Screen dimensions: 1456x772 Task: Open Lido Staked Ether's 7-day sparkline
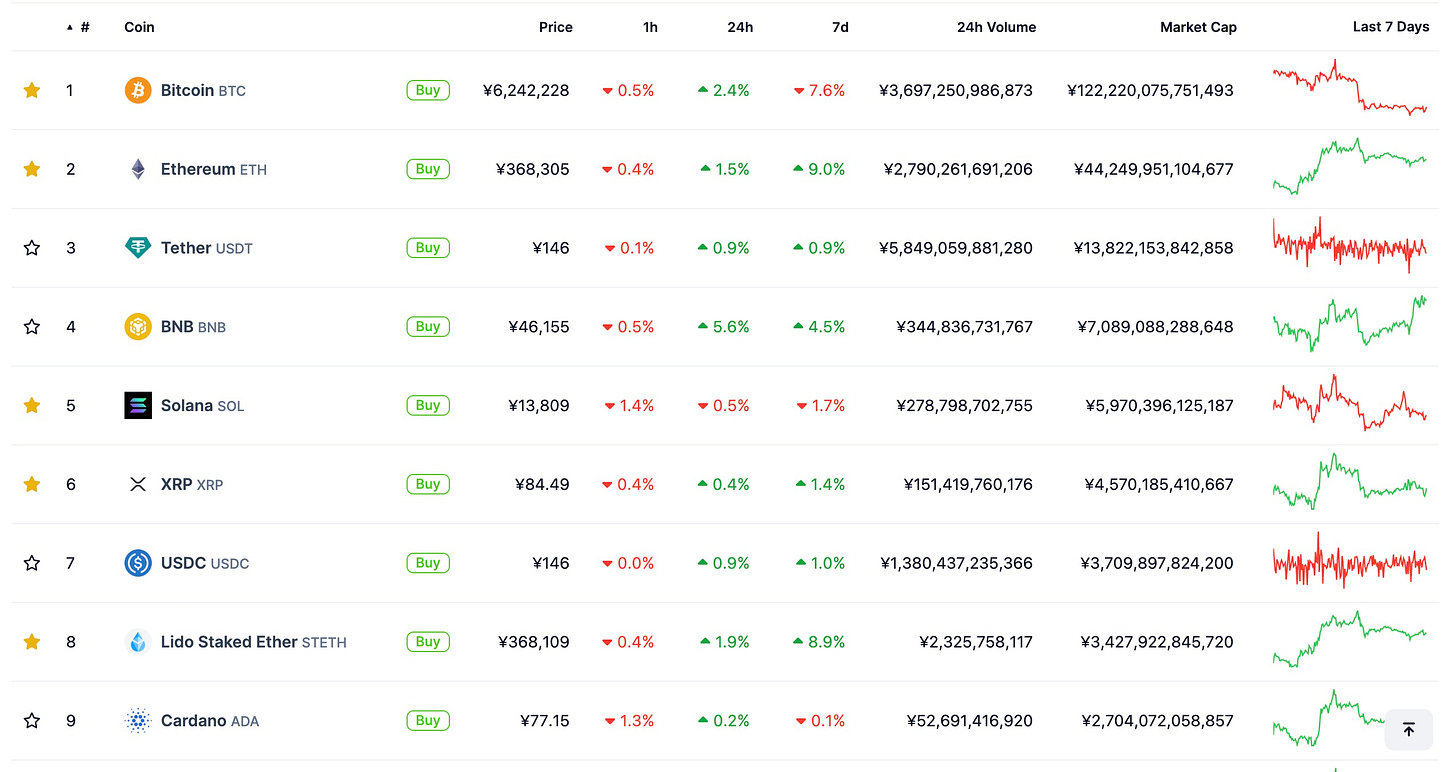coord(1350,639)
